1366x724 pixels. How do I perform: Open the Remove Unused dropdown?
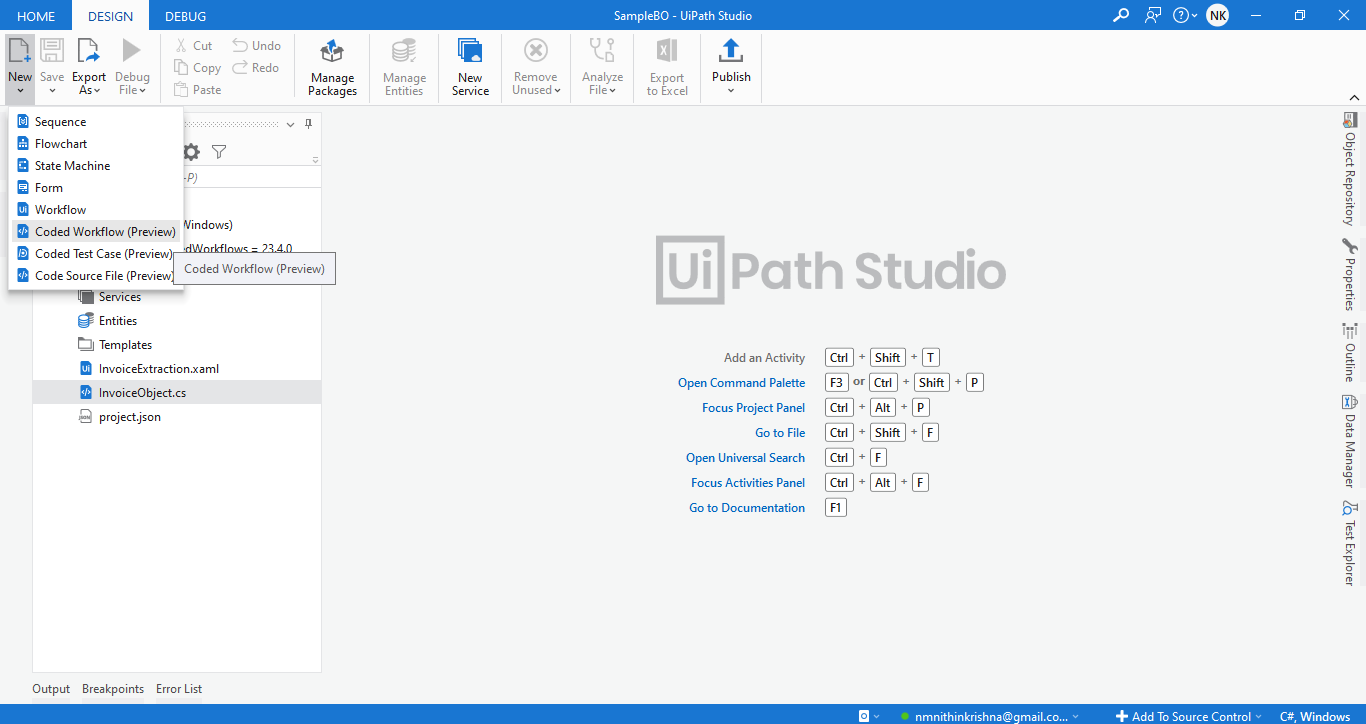coord(536,68)
